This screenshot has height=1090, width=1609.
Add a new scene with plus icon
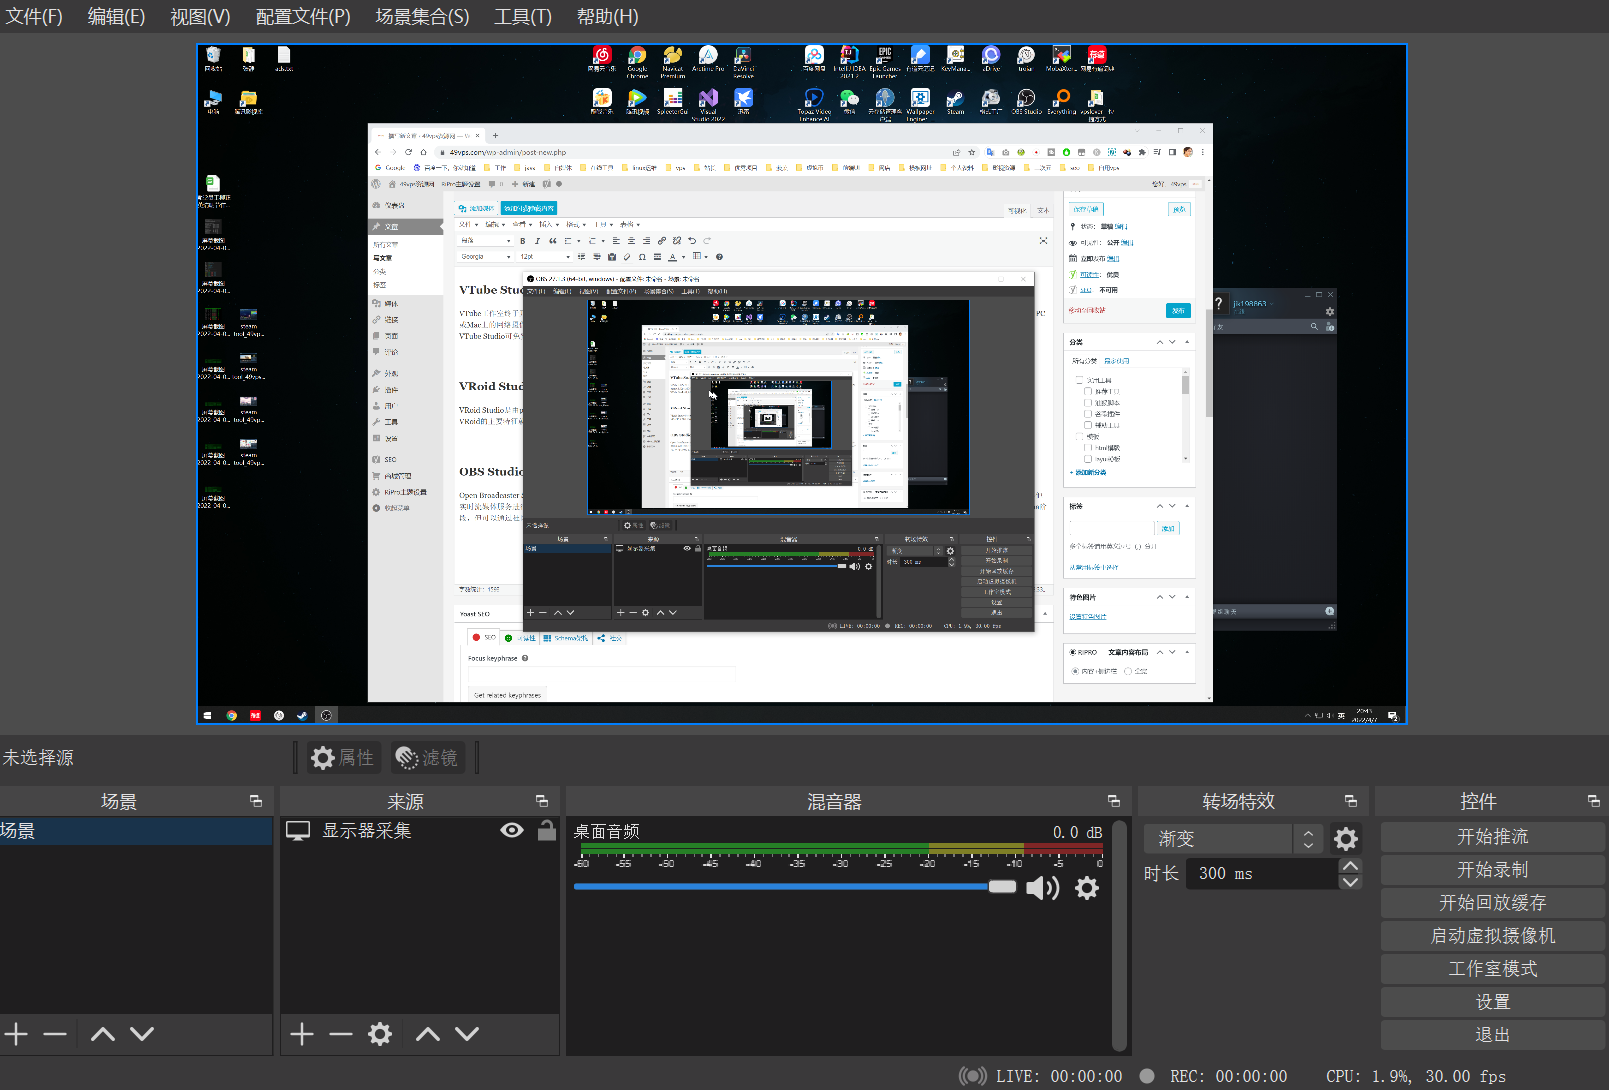point(17,1034)
